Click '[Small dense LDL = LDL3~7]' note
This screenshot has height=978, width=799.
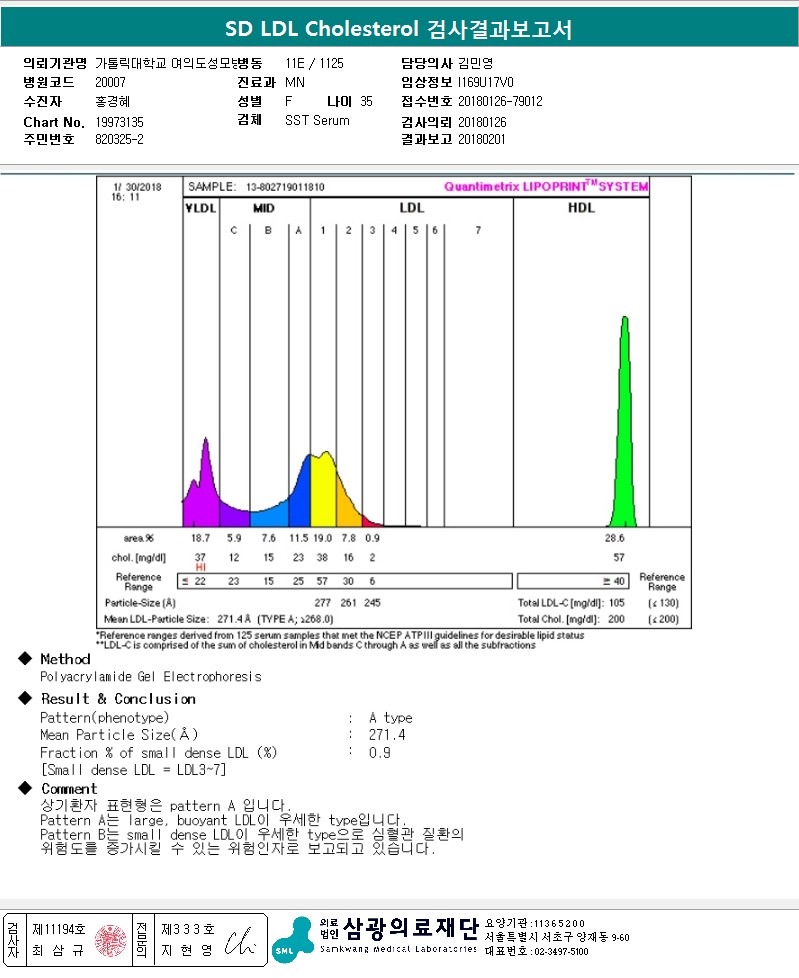(x=133, y=770)
